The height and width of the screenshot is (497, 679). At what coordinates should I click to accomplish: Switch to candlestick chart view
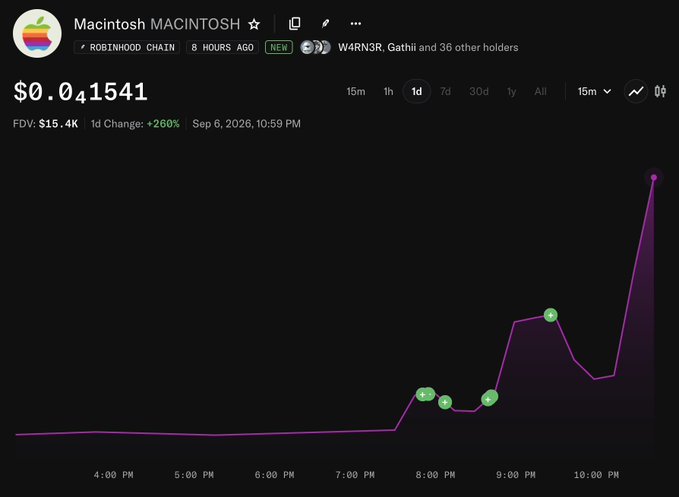pyautogui.click(x=660, y=91)
